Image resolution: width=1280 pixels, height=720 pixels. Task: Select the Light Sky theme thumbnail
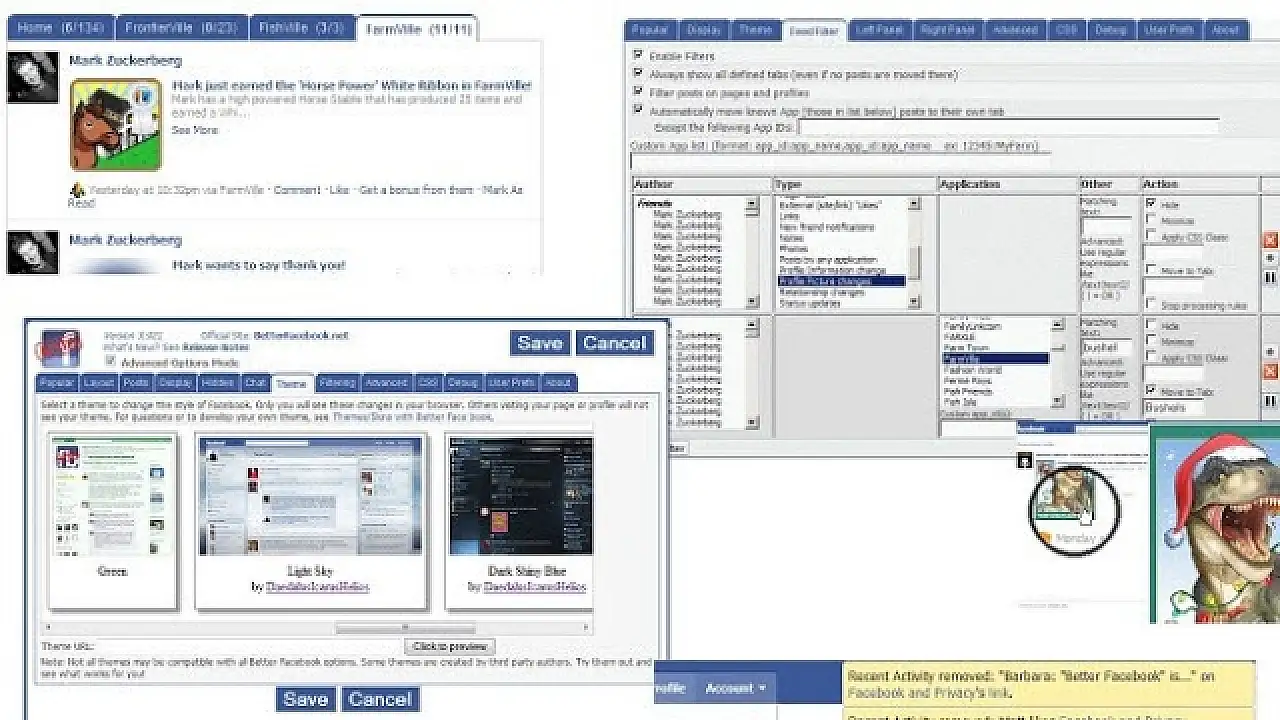(311, 521)
